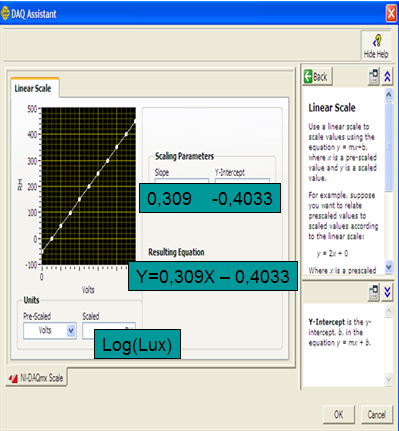
Task: Click the 'Linear Scale' help heading
Action: pyautogui.click(x=332, y=107)
